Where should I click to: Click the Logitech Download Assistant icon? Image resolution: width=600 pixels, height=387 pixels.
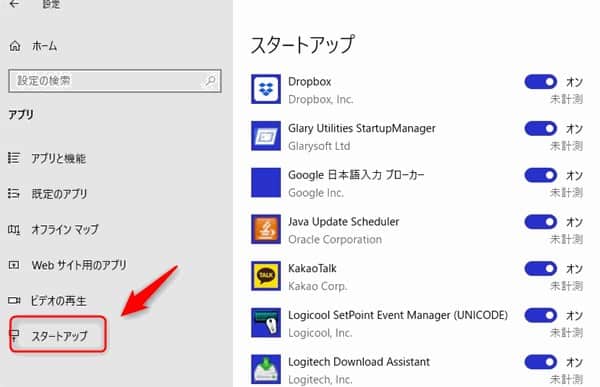tap(266, 369)
